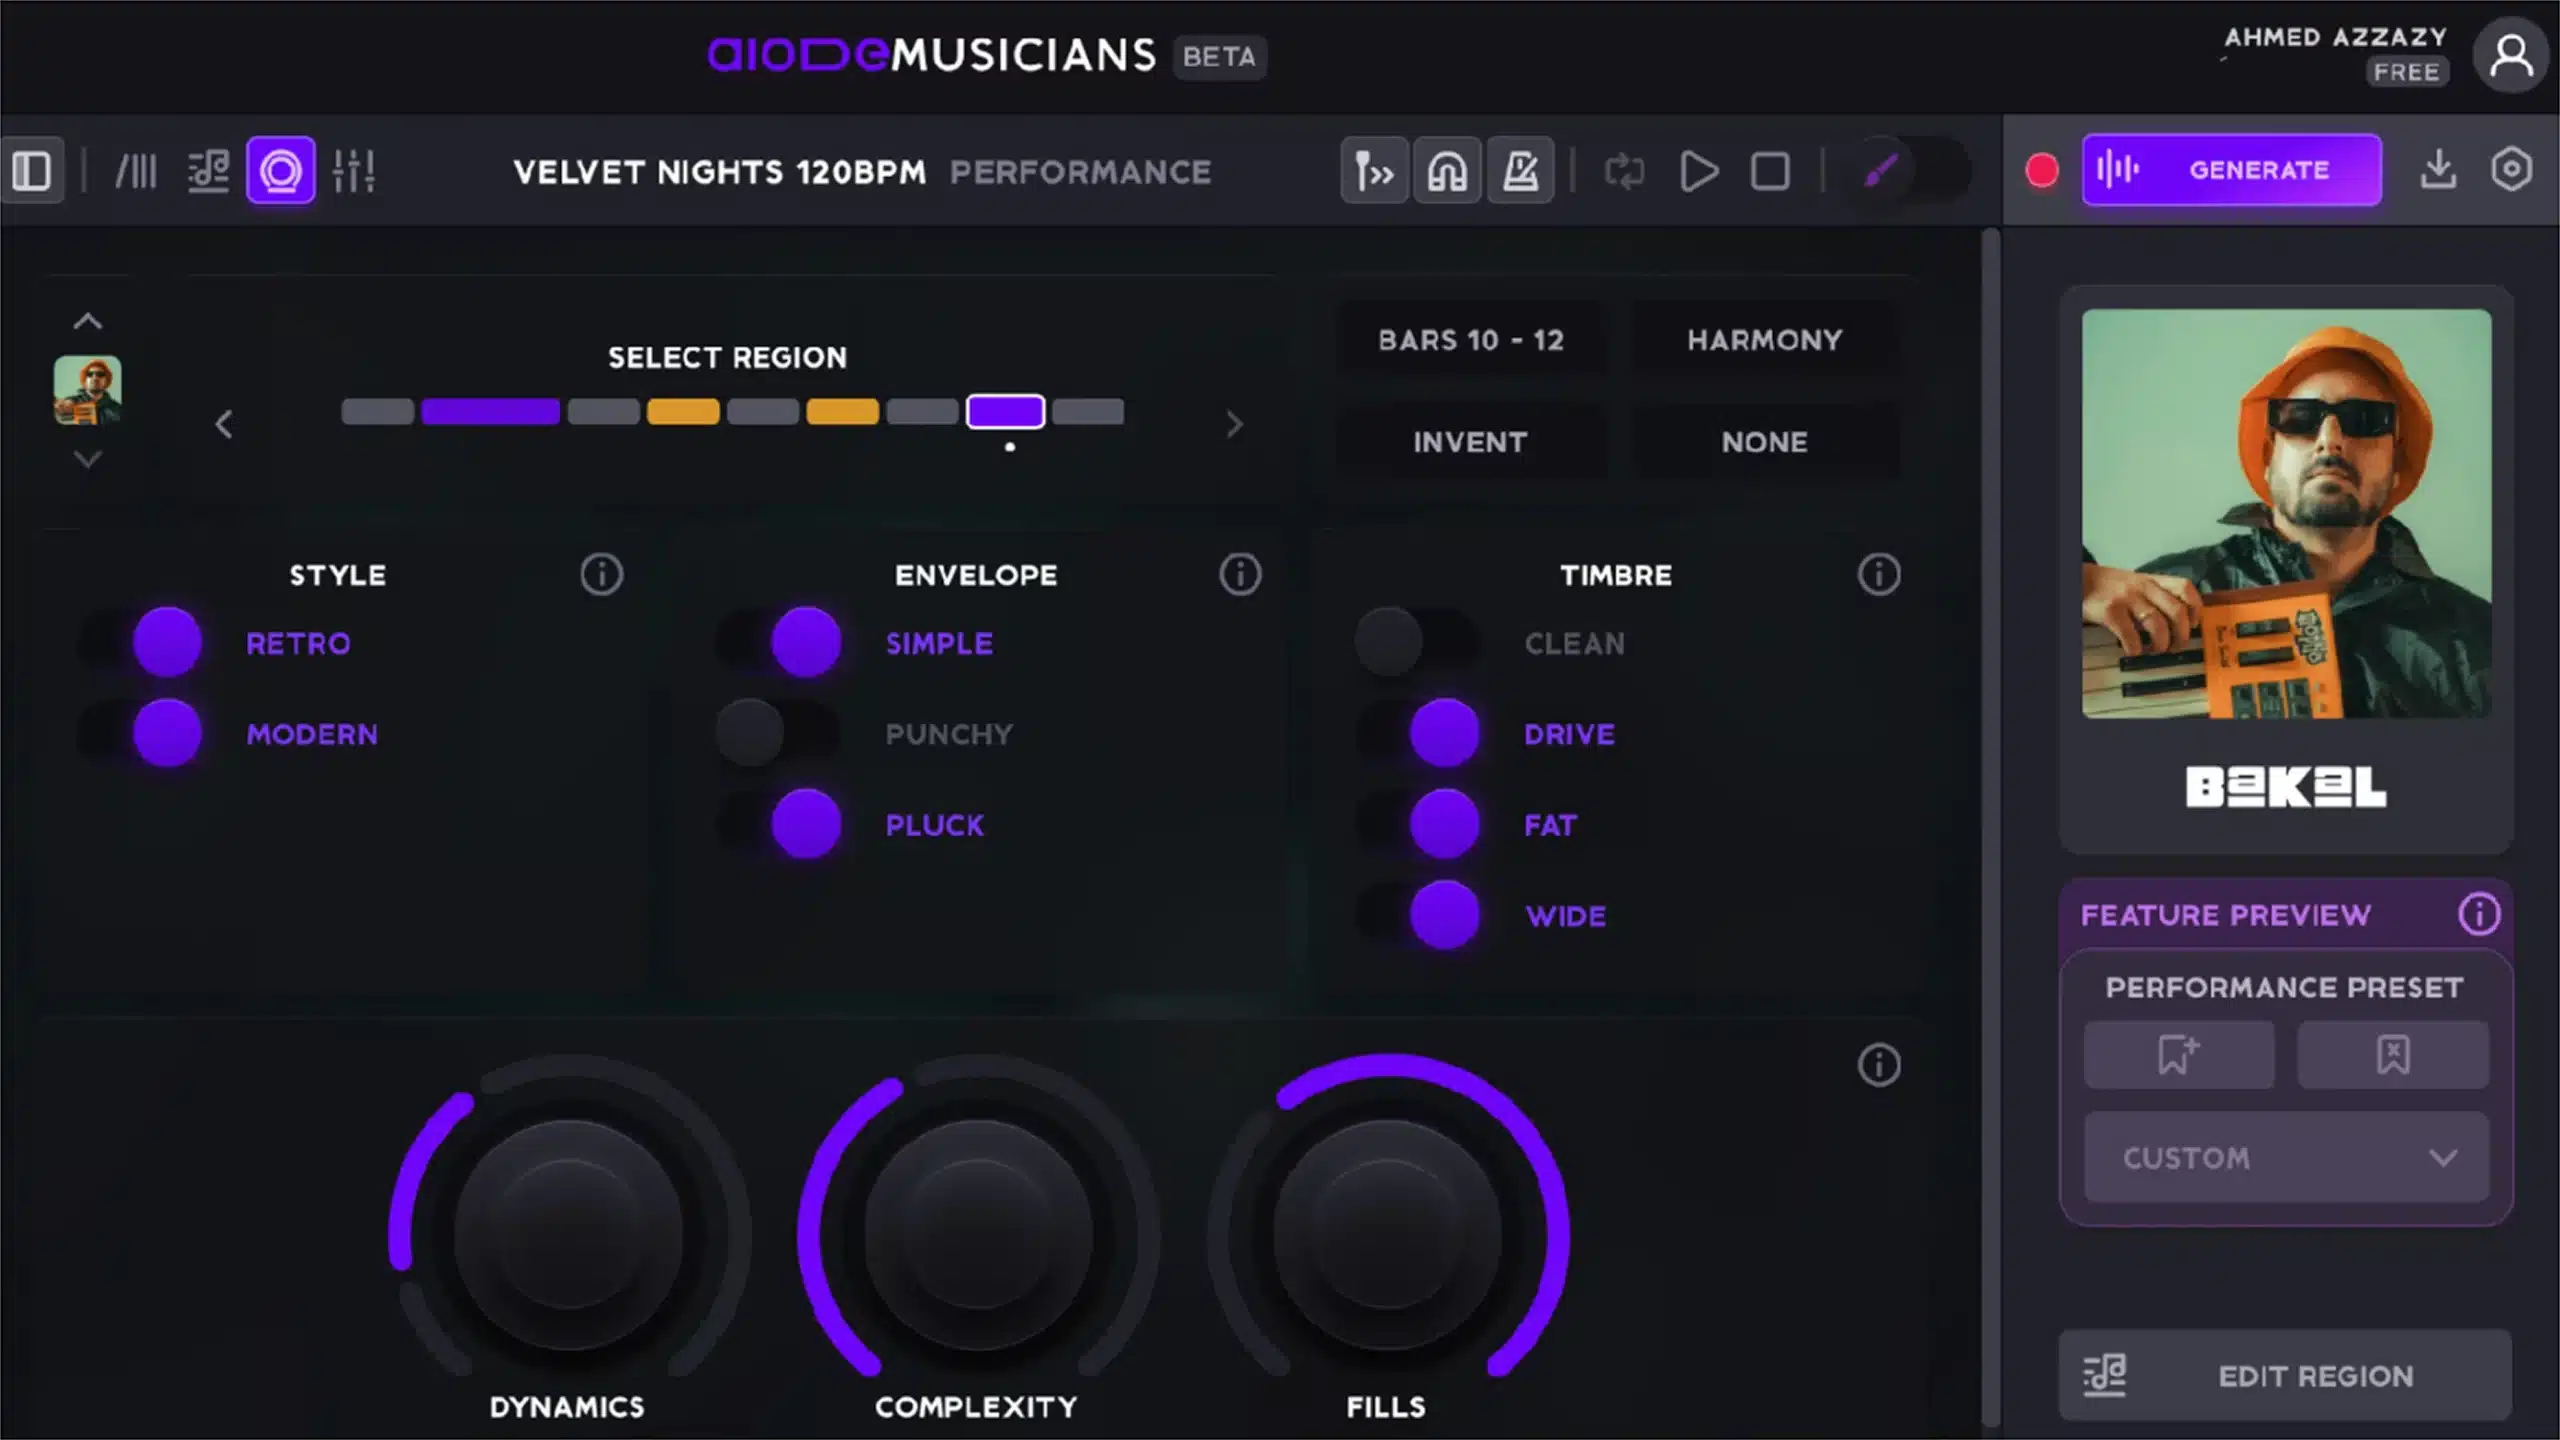Image resolution: width=2560 pixels, height=1440 pixels.
Task: Select the mixer faders view icon
Action: [x=355, y=170]
